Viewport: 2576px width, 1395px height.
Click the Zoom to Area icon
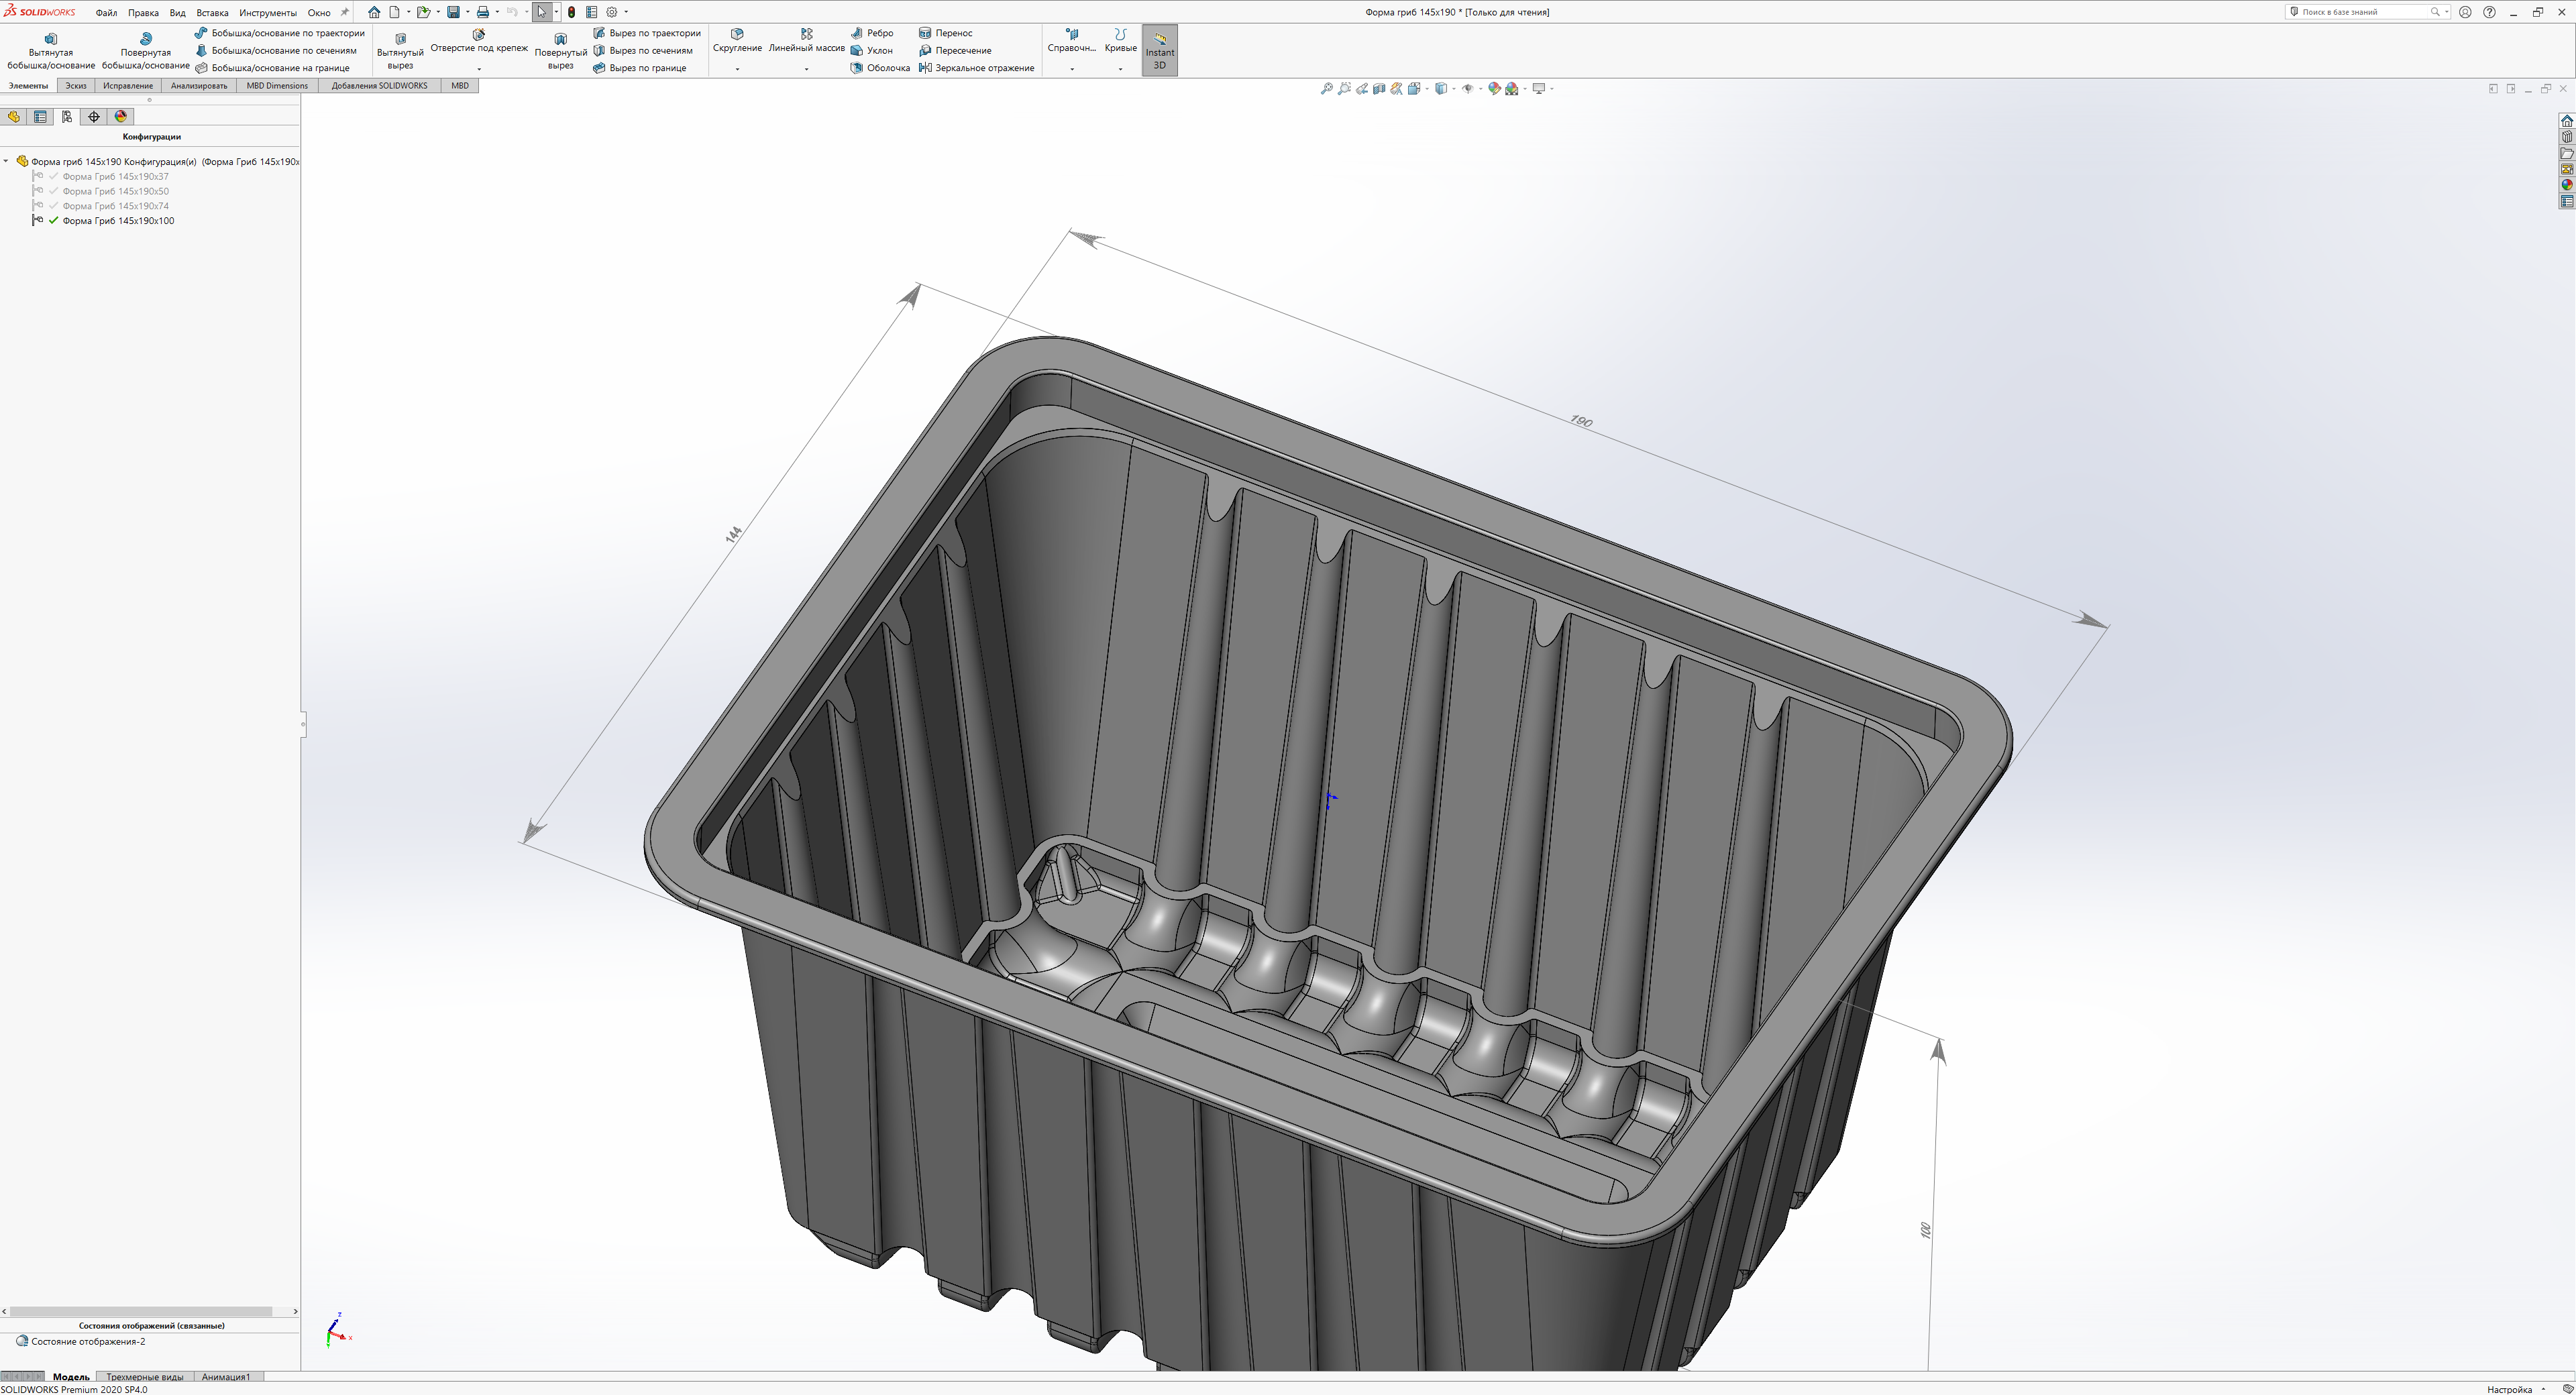1344,89
